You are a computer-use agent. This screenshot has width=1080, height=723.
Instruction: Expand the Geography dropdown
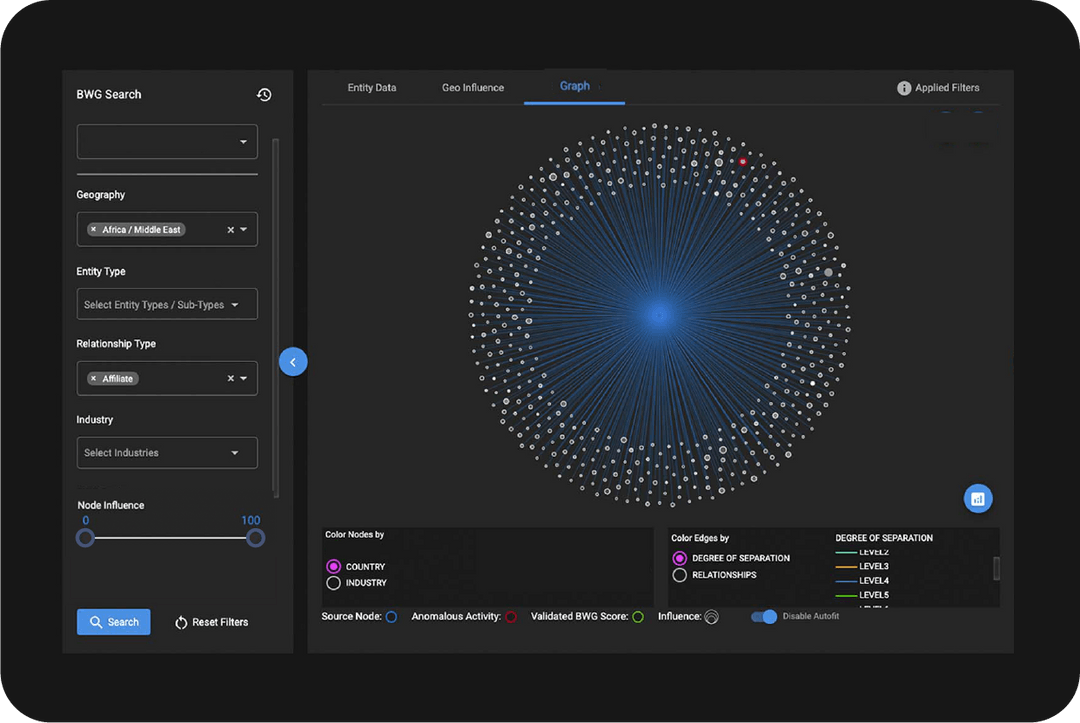point(245,229)
